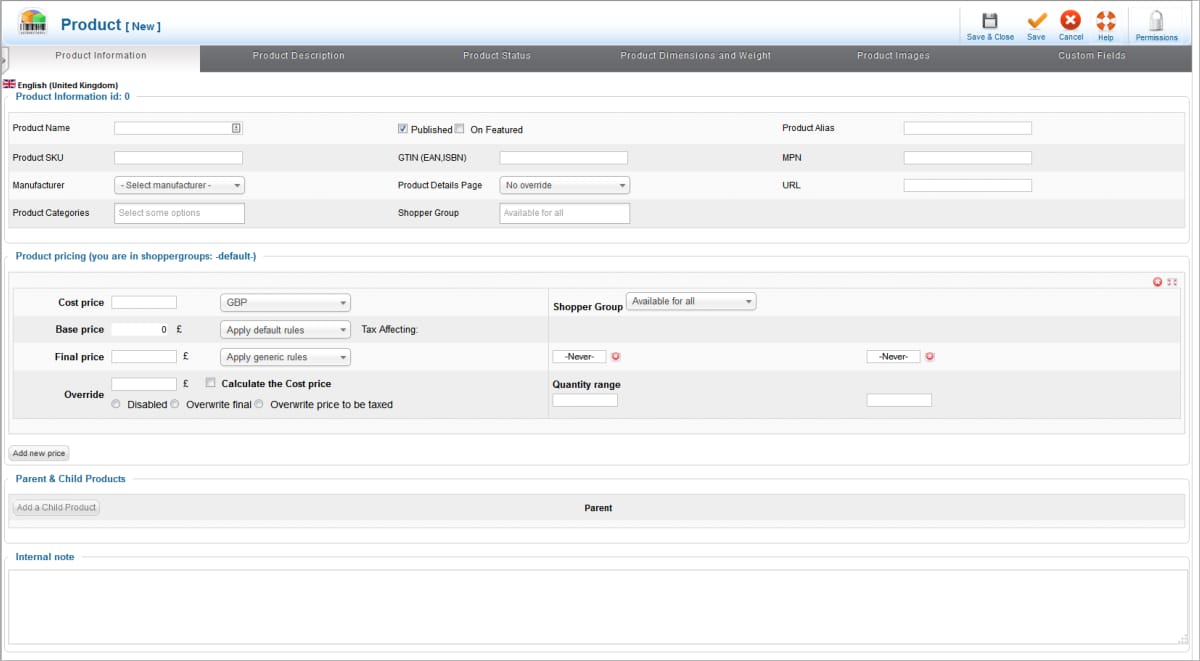Switch to the Product Description tab
The width and height of the screenshot is (1200, 661).
[298, 57]
